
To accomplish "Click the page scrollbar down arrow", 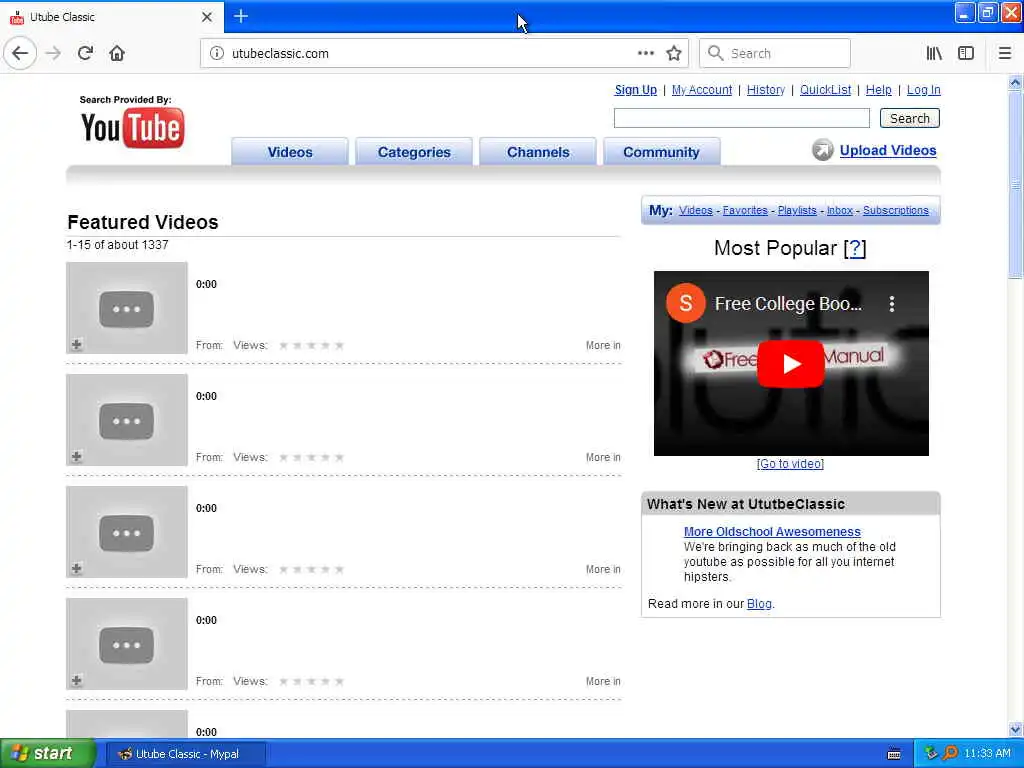I will click(x=1015, y=729).
